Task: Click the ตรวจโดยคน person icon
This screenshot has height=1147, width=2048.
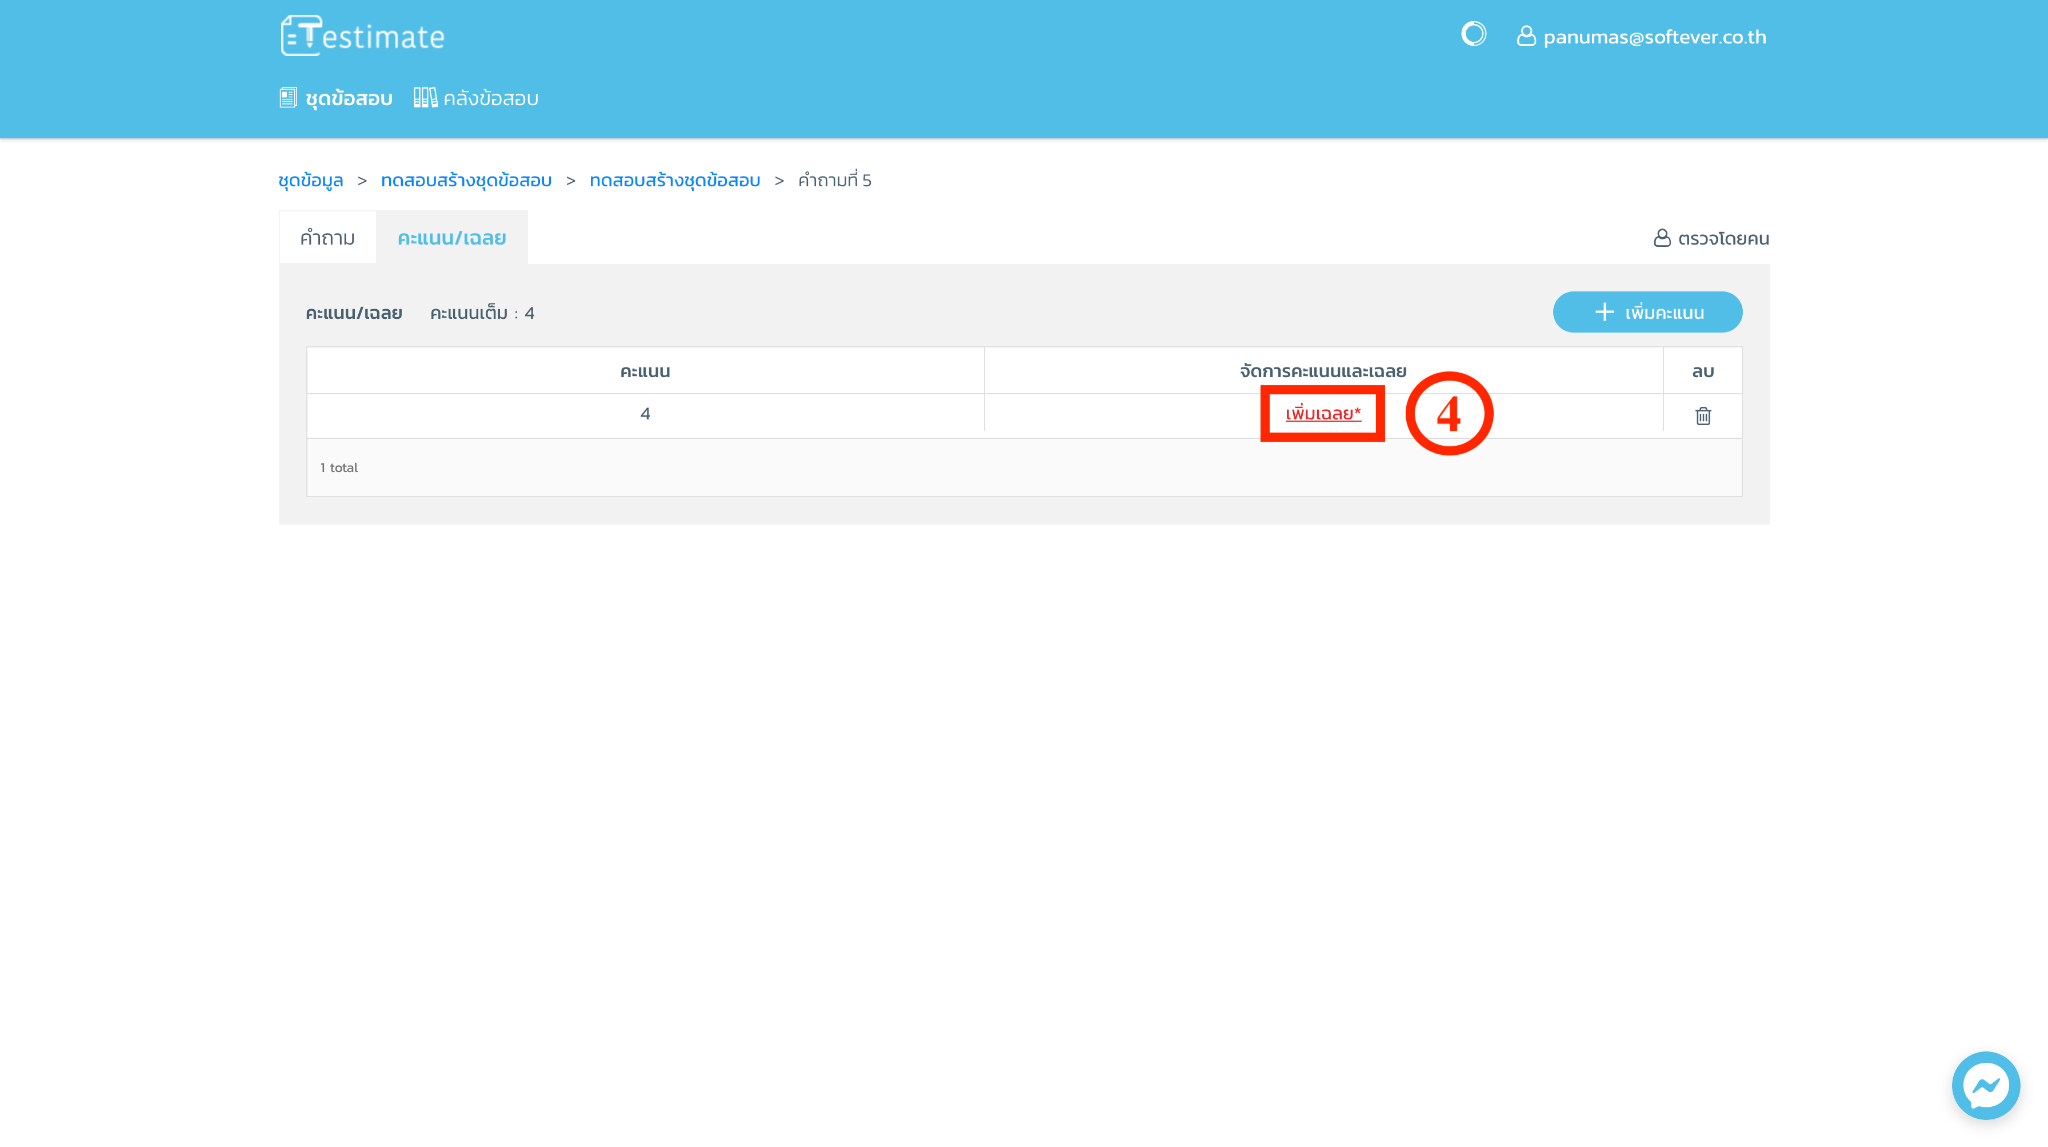Action: [1662, 238]
